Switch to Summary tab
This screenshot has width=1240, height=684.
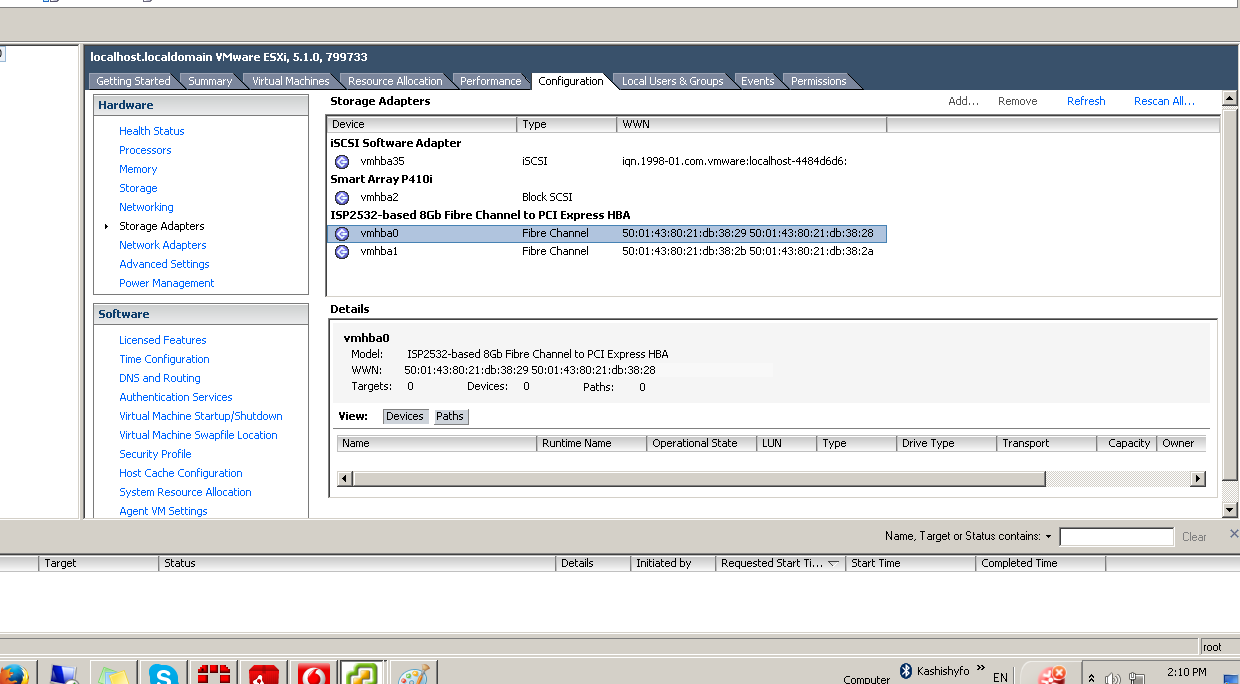[210, 81]
